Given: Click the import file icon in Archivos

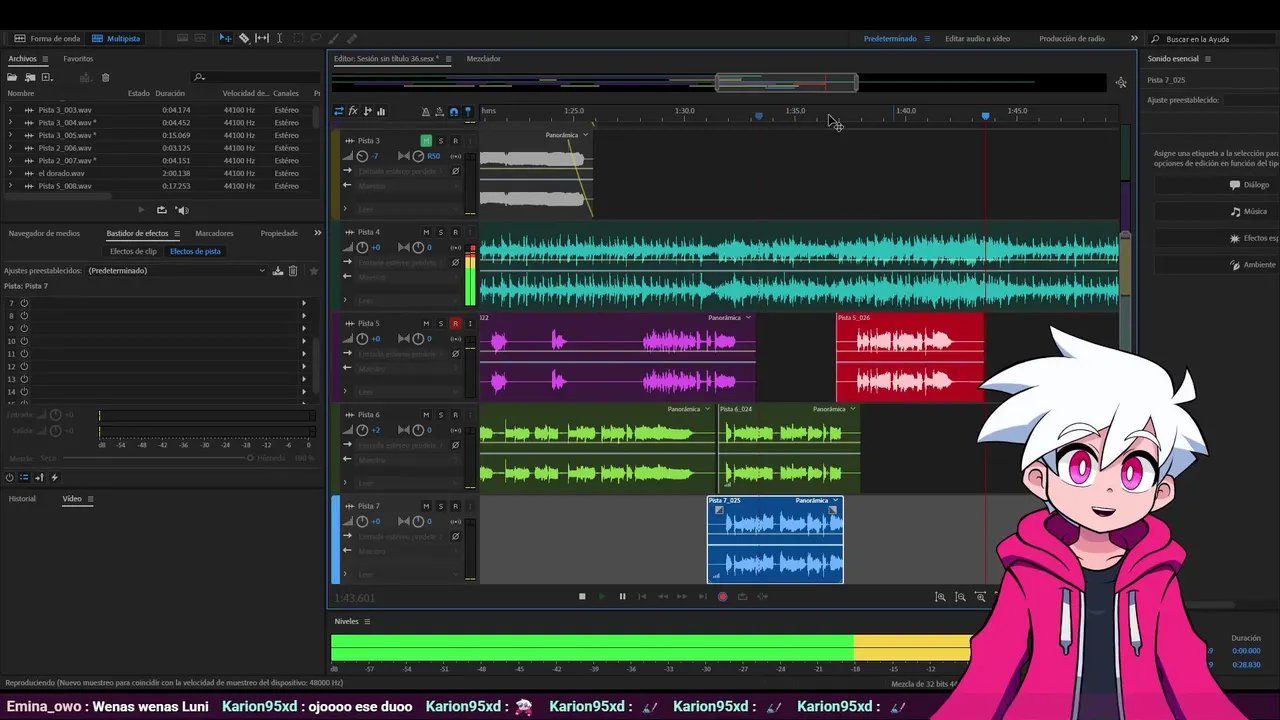Looking at the screenshot, I should (x=30, y=77).
